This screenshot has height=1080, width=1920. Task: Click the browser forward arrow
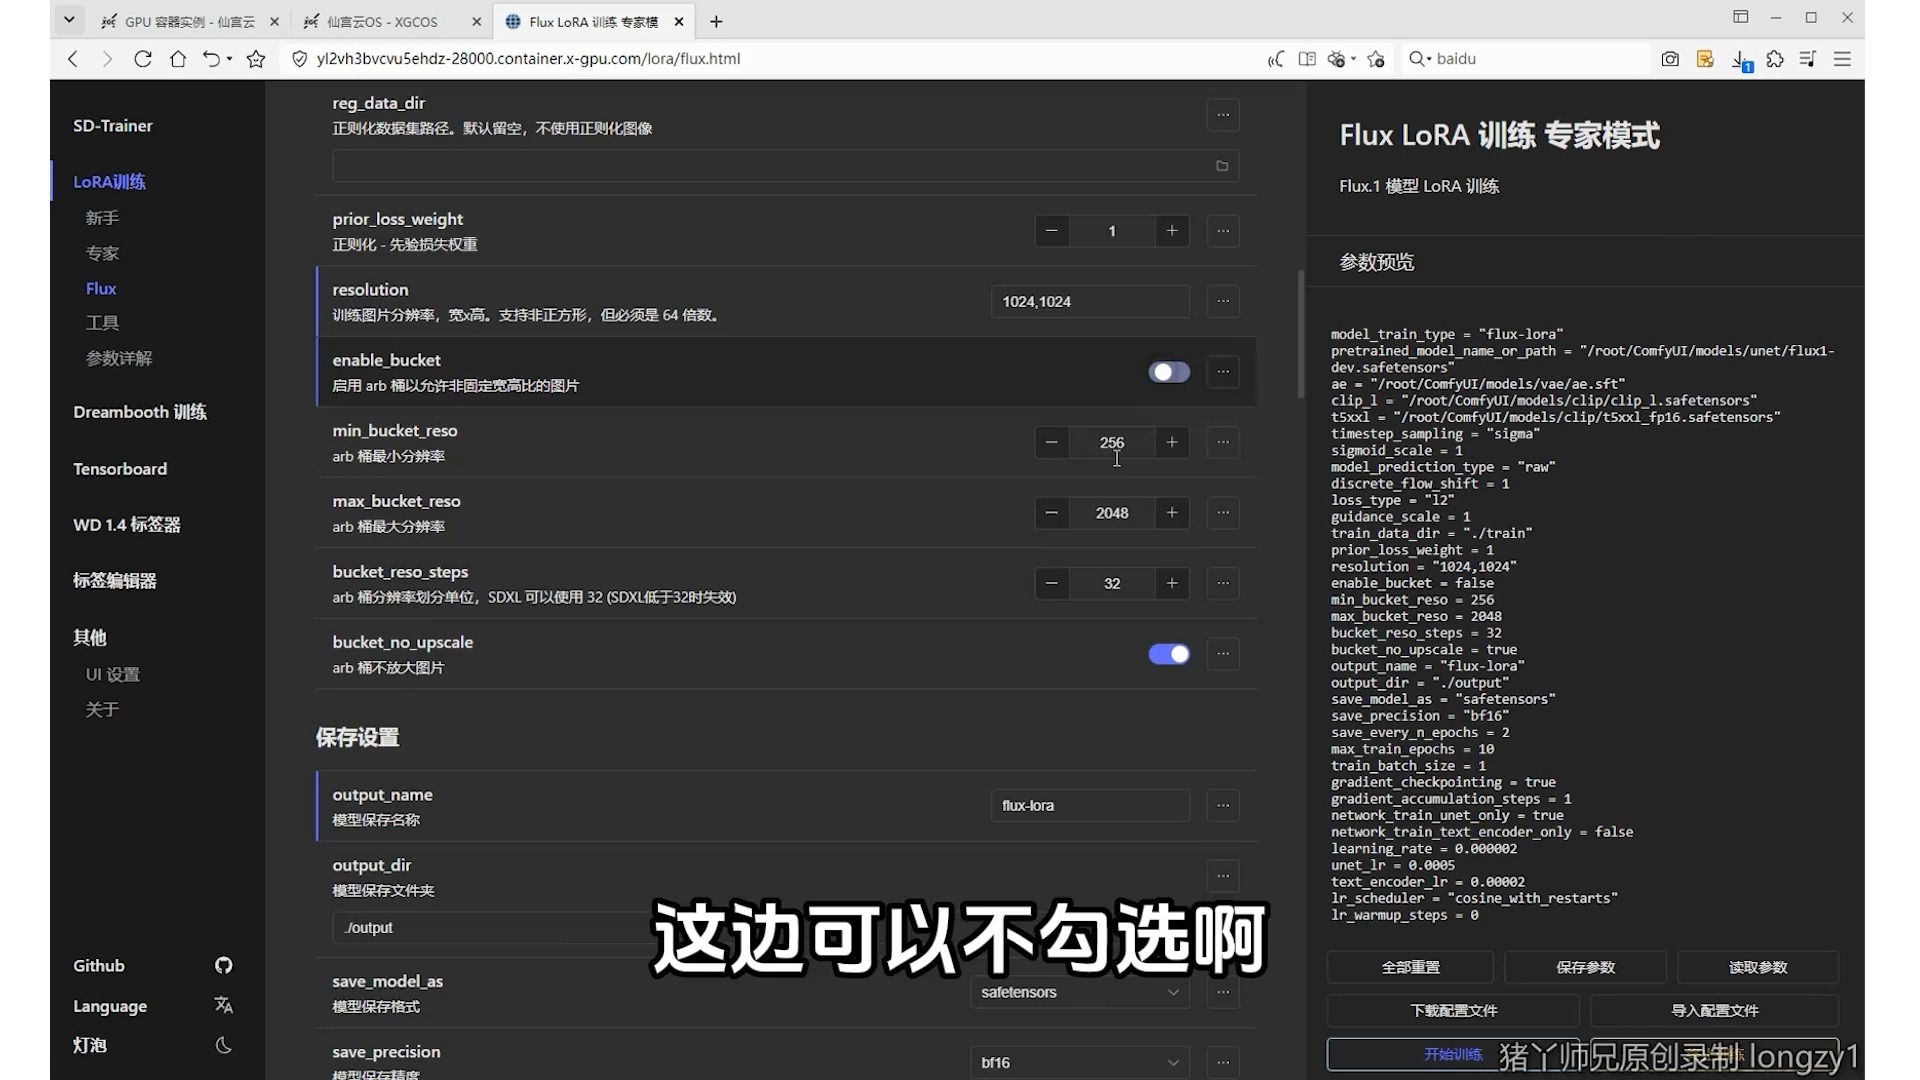pos(107,59)
